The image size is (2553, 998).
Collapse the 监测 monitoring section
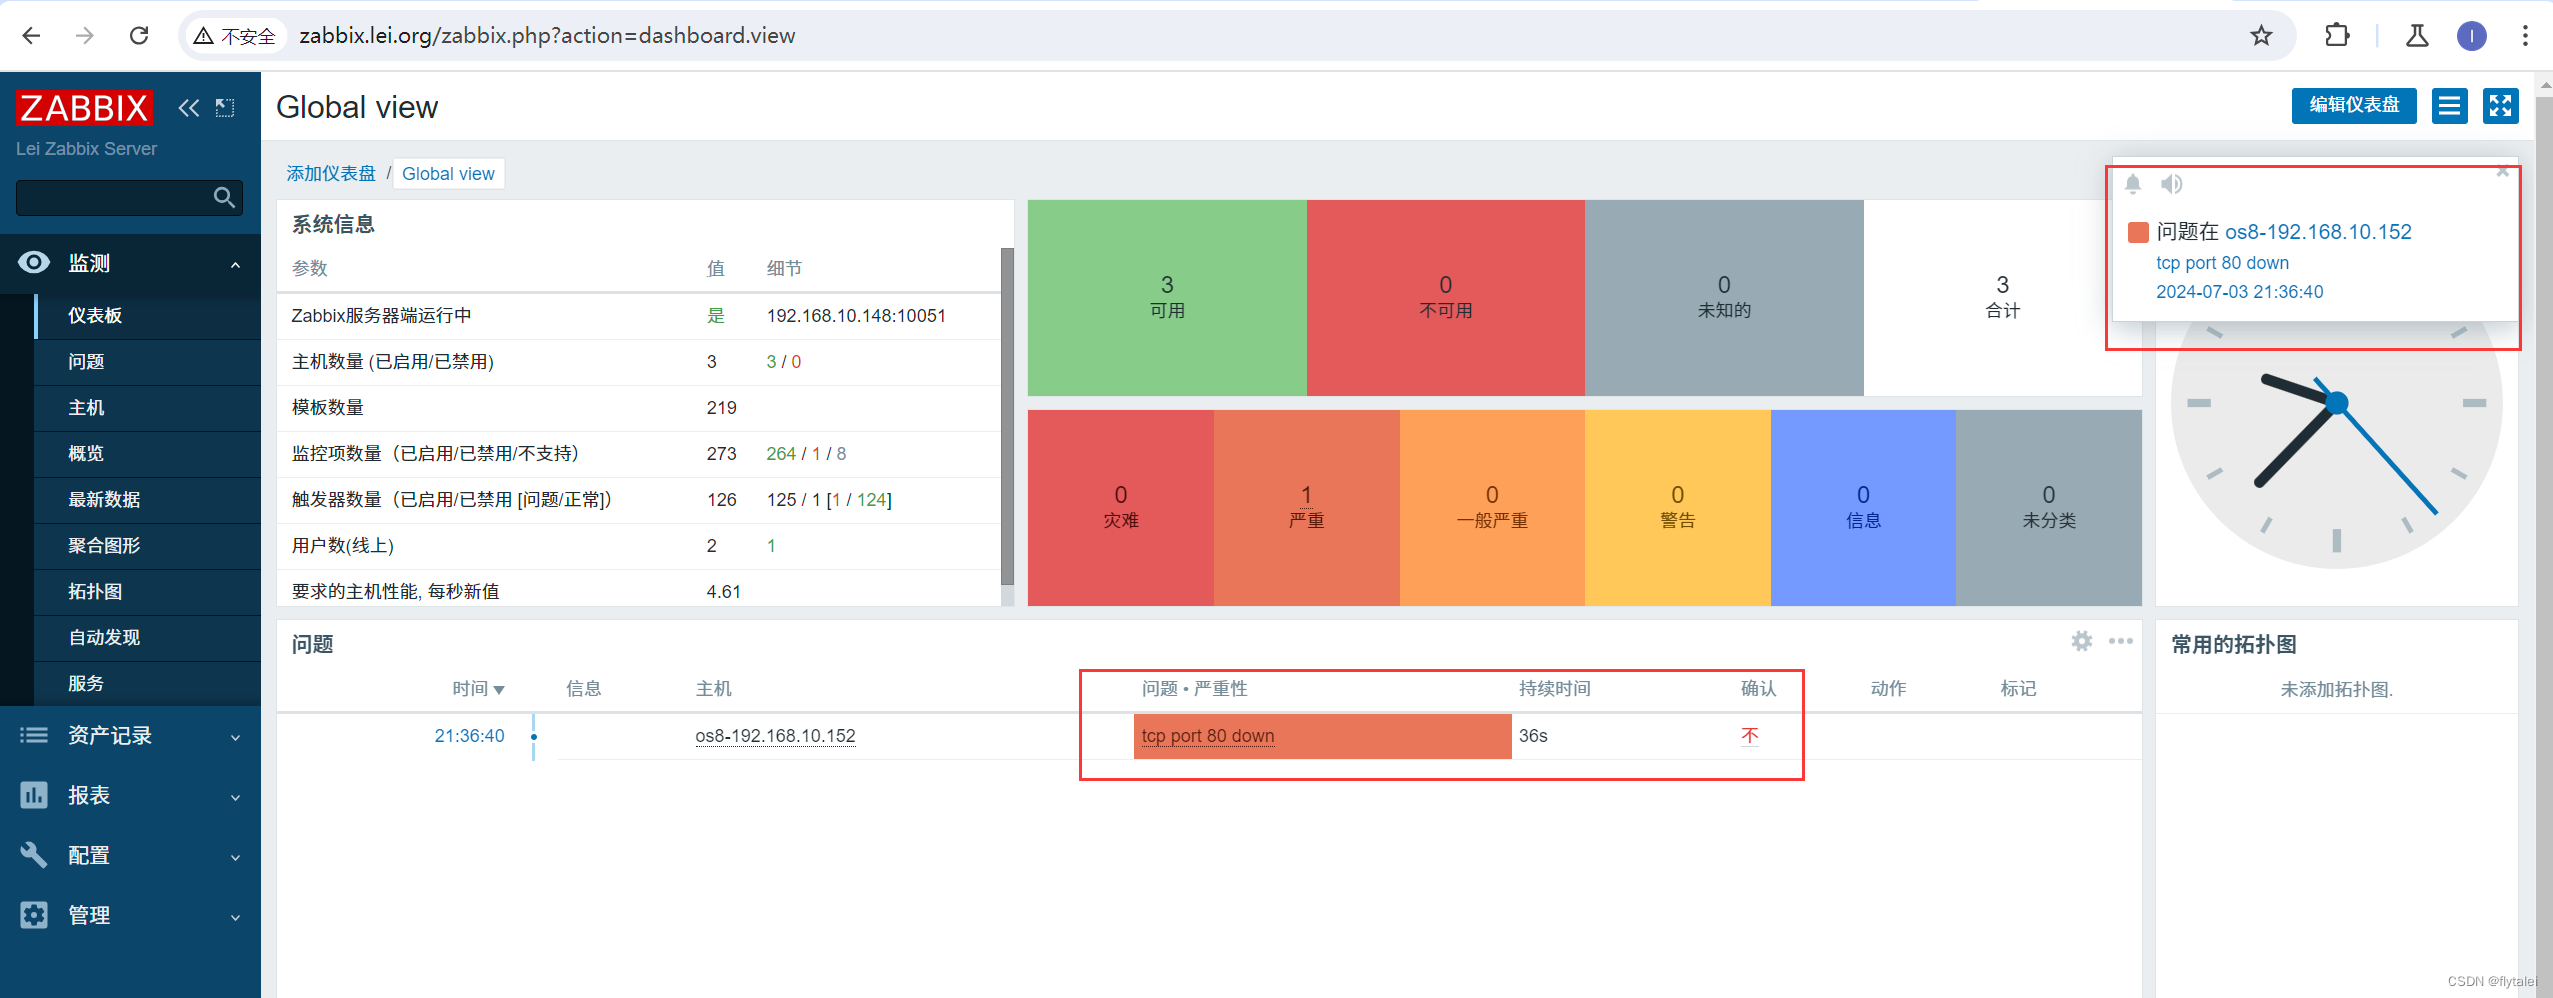click(x=130, y=263)
